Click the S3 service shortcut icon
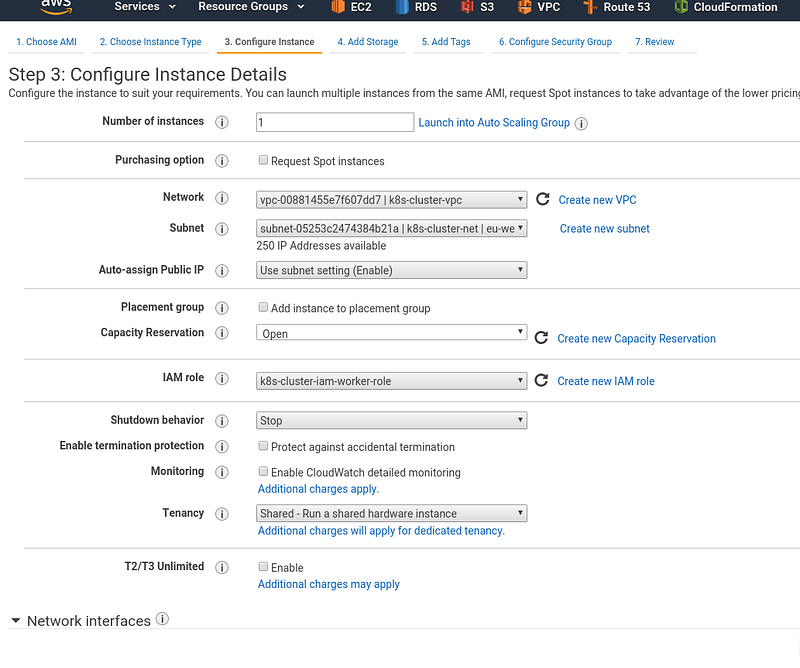 point(467,7)
